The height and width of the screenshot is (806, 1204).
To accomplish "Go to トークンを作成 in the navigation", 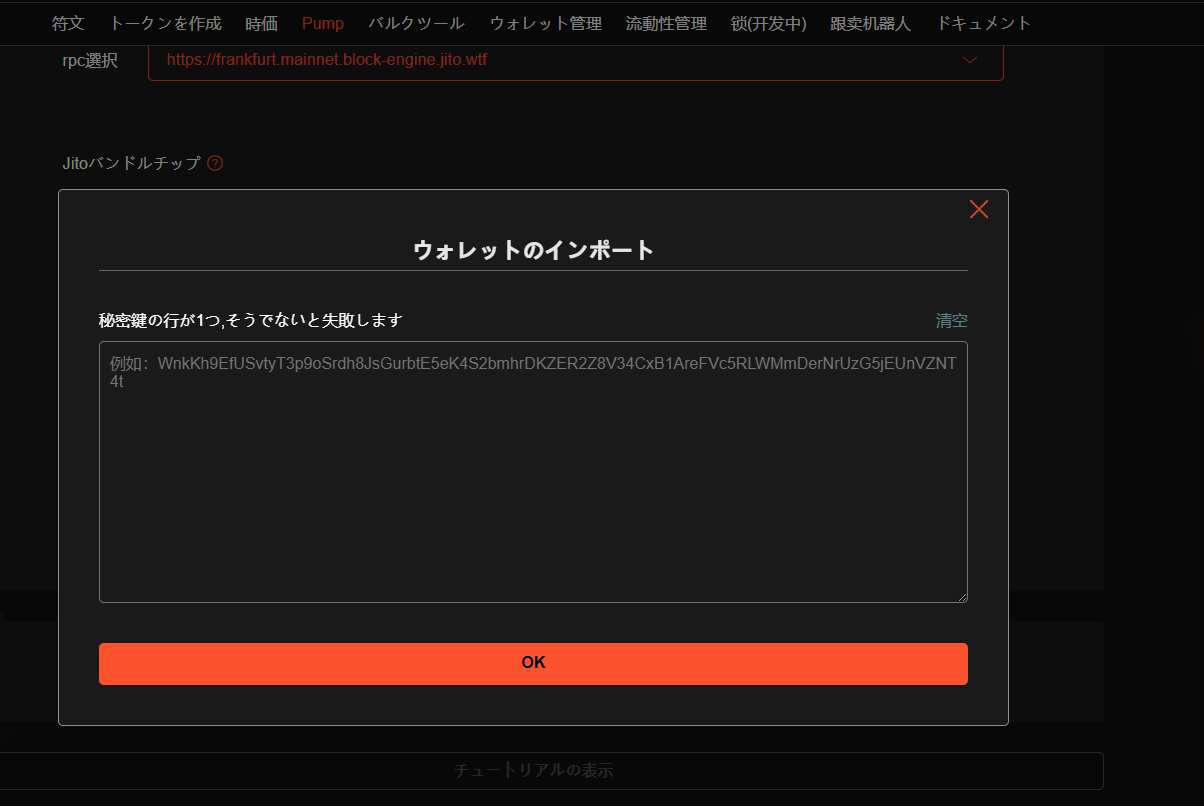I will point(165,23).
